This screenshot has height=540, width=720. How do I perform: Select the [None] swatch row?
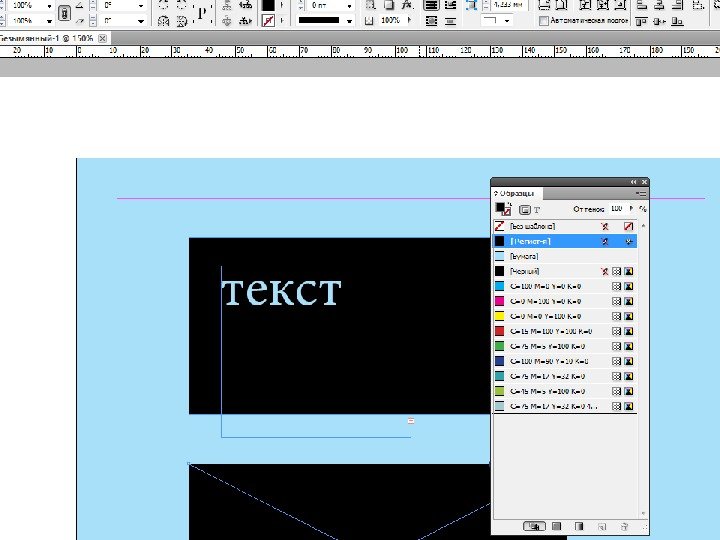tap(564, 226)
